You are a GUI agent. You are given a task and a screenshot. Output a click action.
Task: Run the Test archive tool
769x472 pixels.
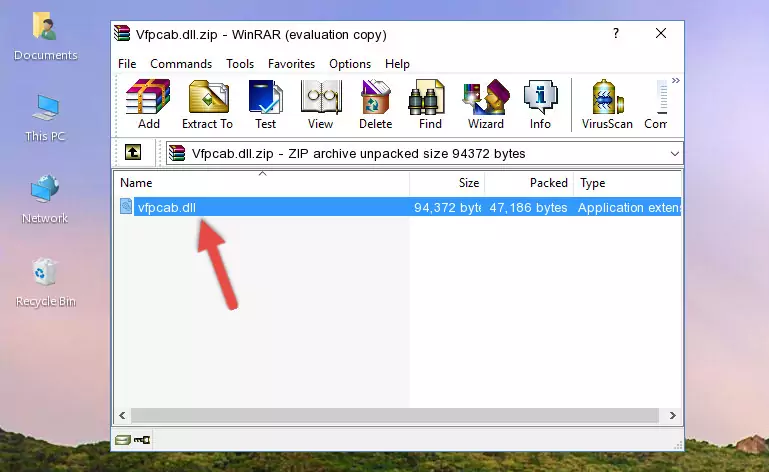coord(265,104)
